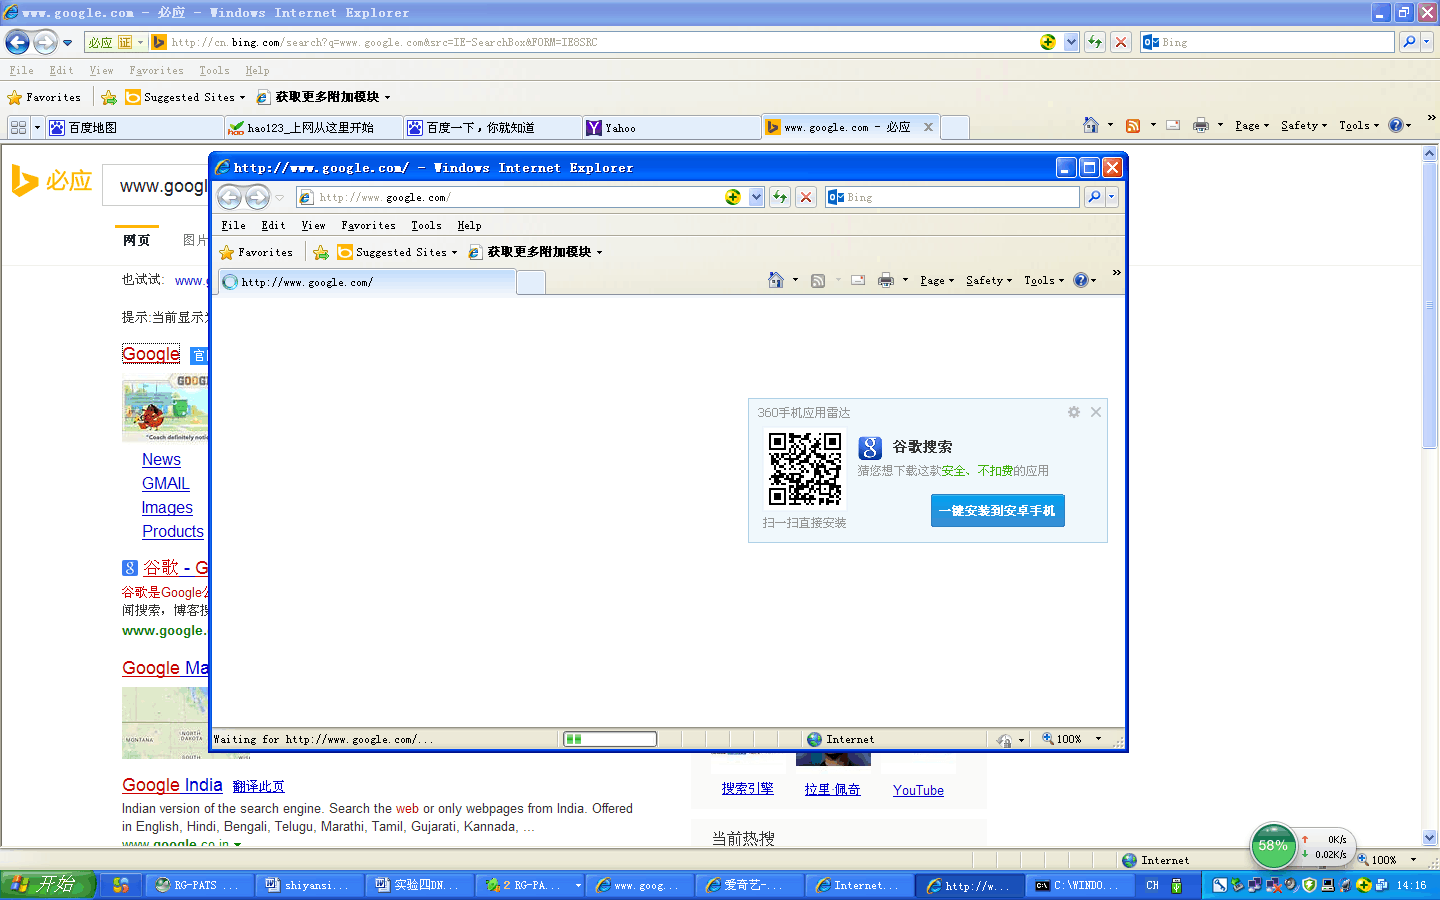Image resolution: width=1440 pixels, height=900 pixels.
Task: Click the Quick Tabs grid icon
Action: click(x=18, y=127)
